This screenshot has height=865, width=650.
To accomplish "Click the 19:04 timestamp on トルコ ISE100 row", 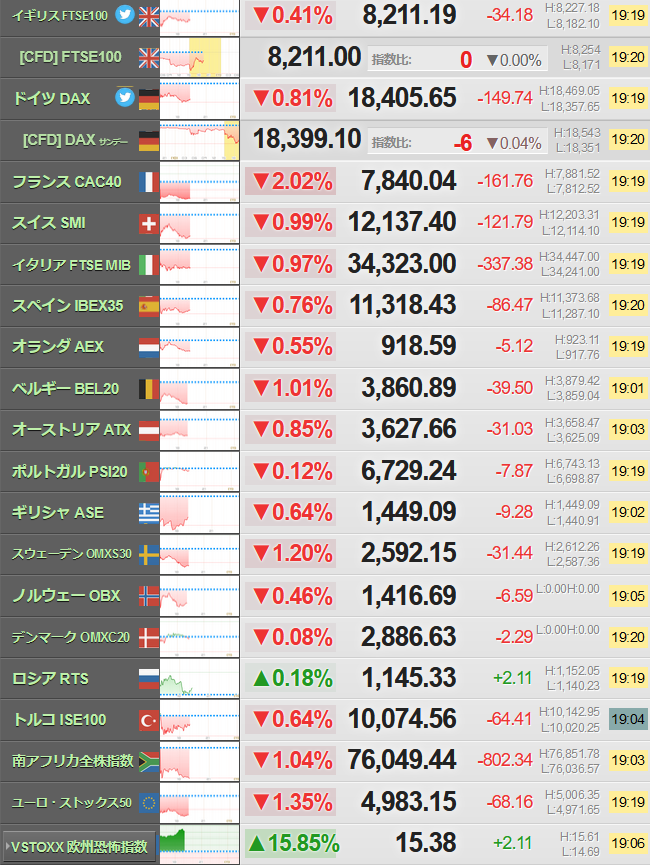I will (x=628, y=719).
